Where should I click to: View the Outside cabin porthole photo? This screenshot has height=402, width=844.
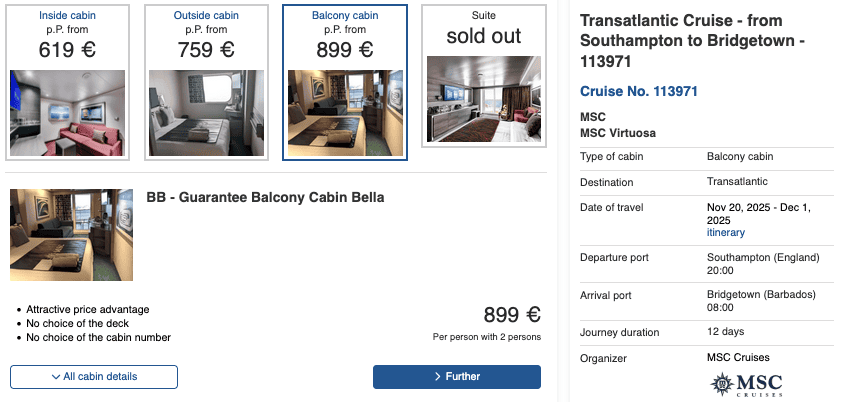coord(206,112)
